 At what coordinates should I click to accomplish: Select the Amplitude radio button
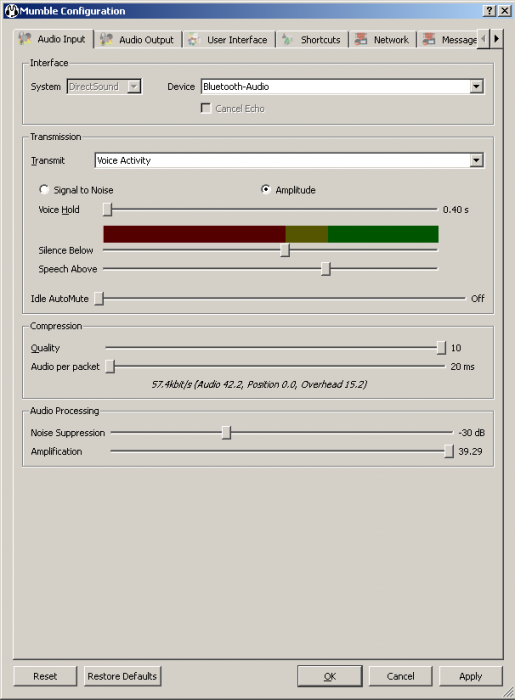[266, 189]
